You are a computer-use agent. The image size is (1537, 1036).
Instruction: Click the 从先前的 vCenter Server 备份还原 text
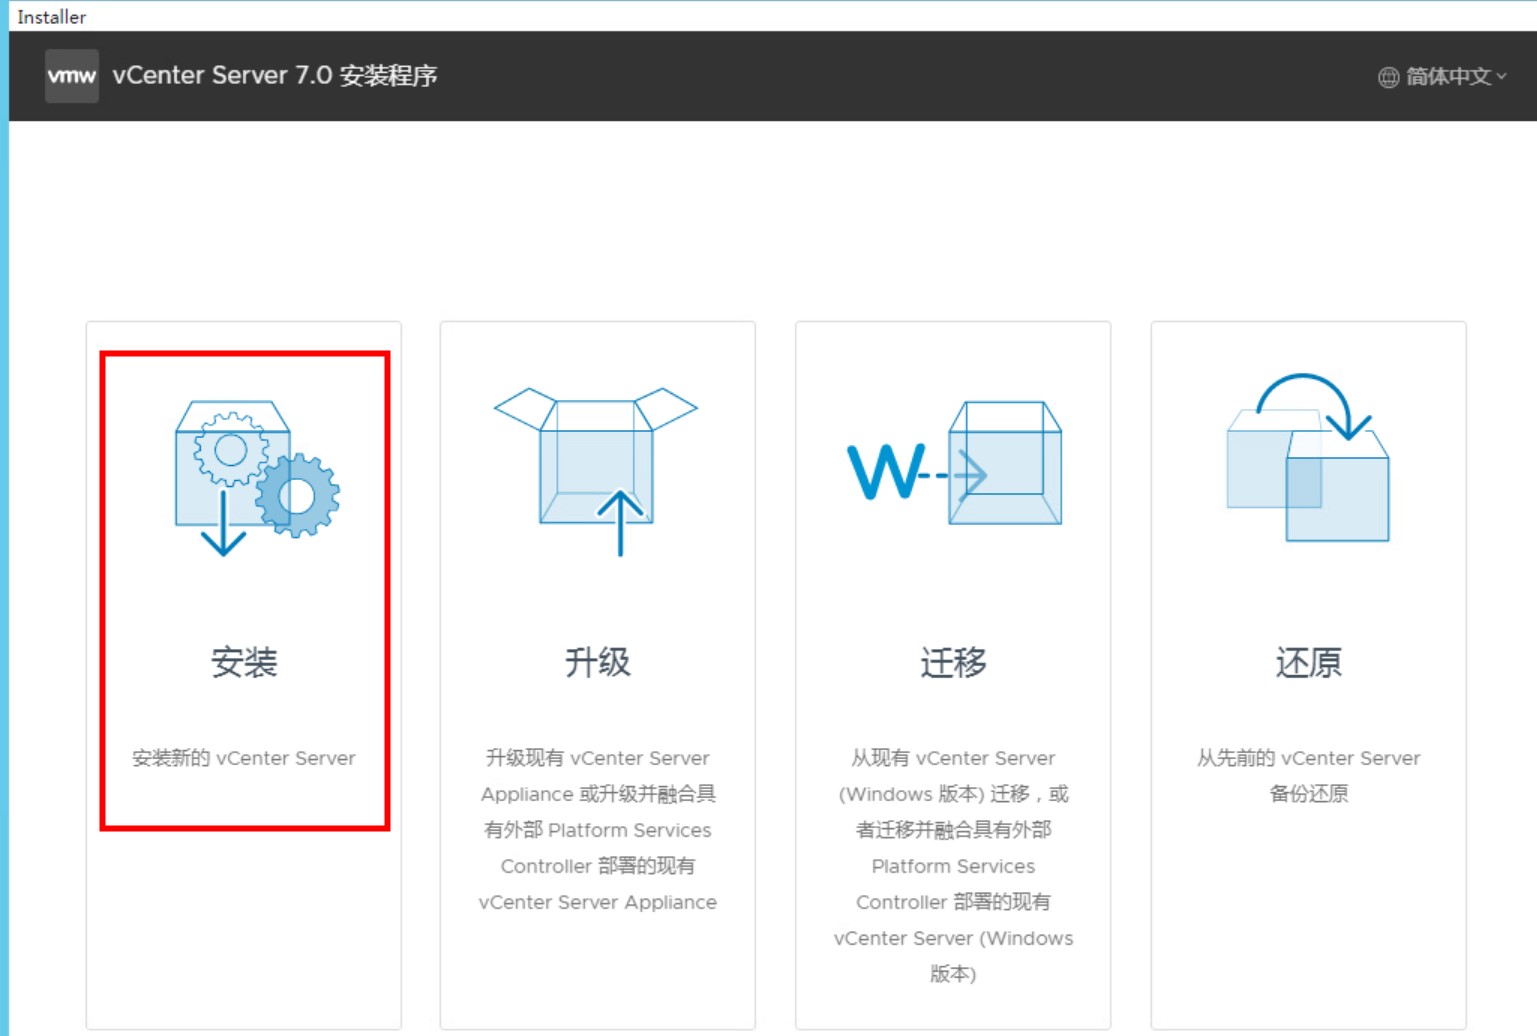pyautogui.click(x=1308, y=776)
